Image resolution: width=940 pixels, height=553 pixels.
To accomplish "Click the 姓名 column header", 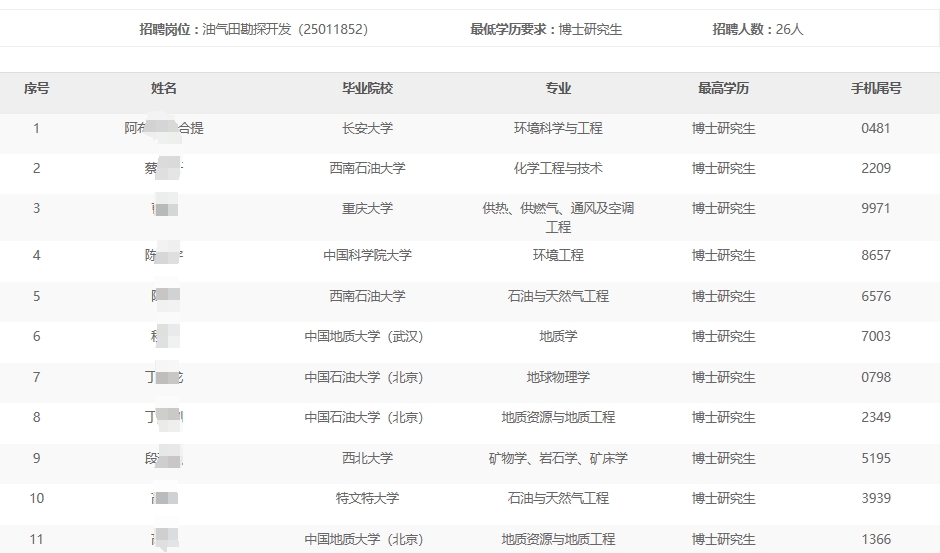I will pyautogui.click(x=164, y=88).
